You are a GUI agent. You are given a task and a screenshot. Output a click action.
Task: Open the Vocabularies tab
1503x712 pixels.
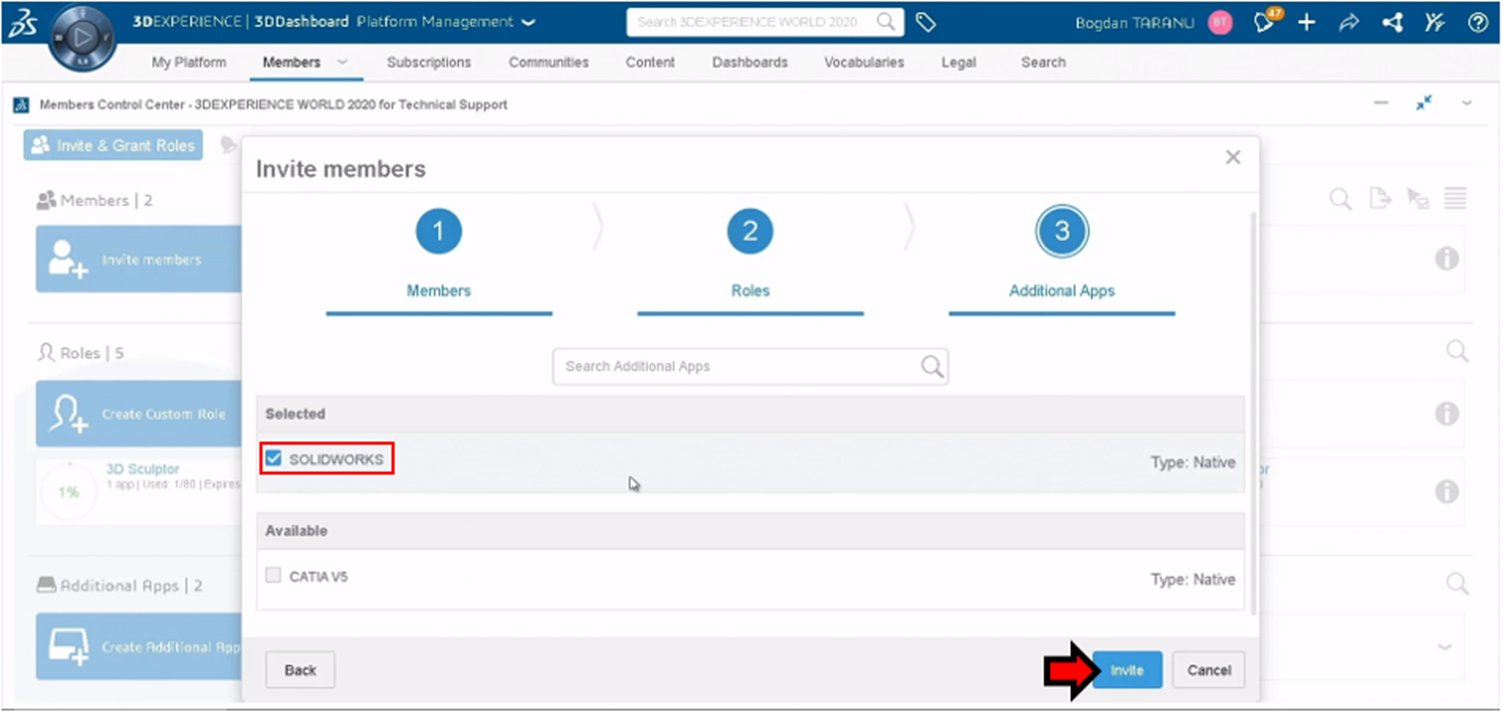(x=864, y=62)
